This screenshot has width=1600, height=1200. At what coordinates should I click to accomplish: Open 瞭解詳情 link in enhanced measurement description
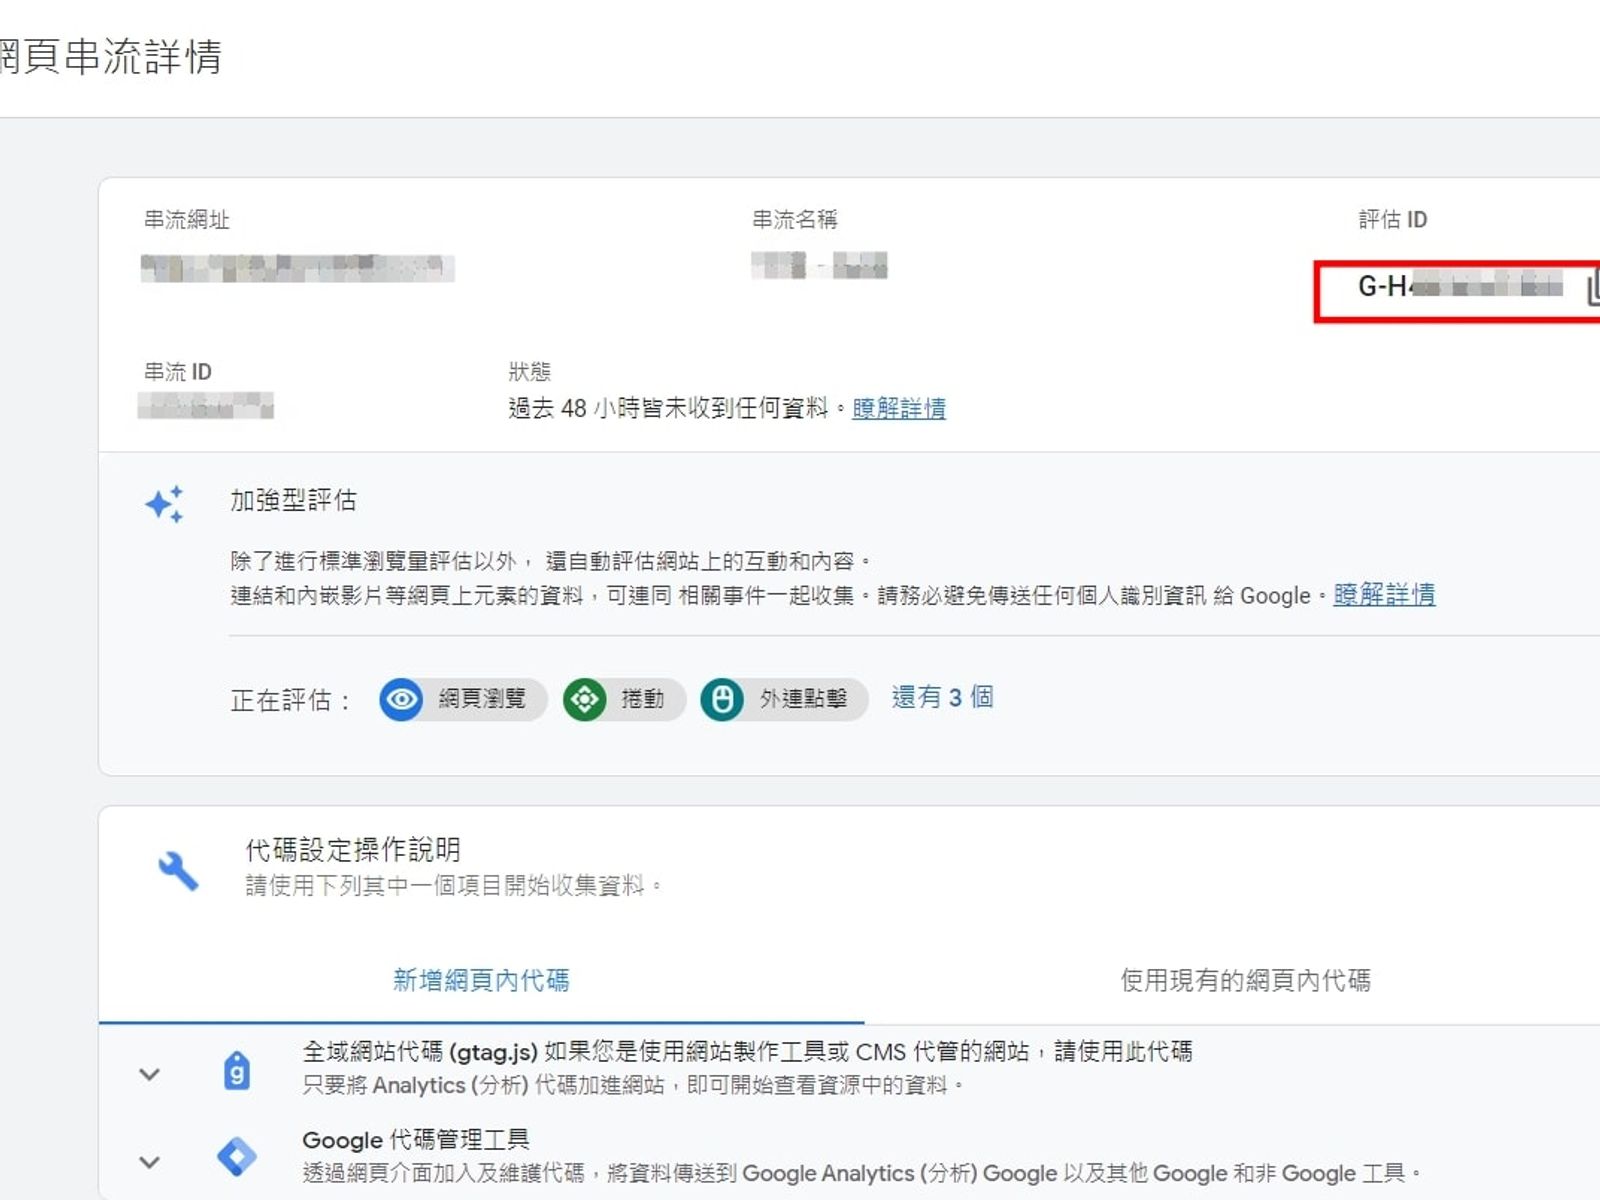(x=1384, y=595)
